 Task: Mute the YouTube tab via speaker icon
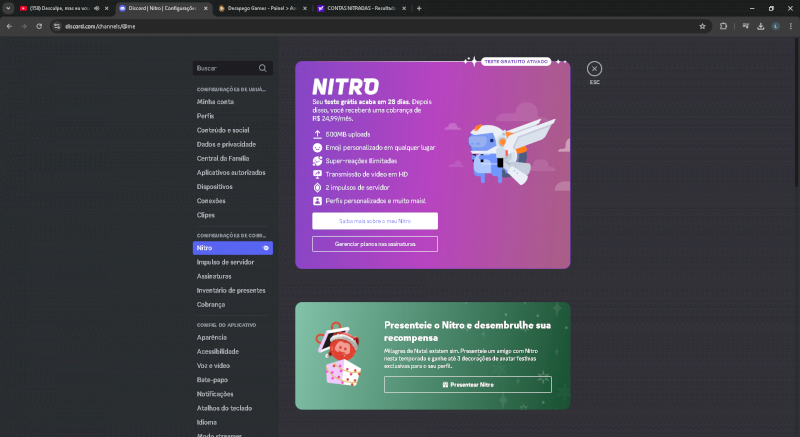coord(96,8)
